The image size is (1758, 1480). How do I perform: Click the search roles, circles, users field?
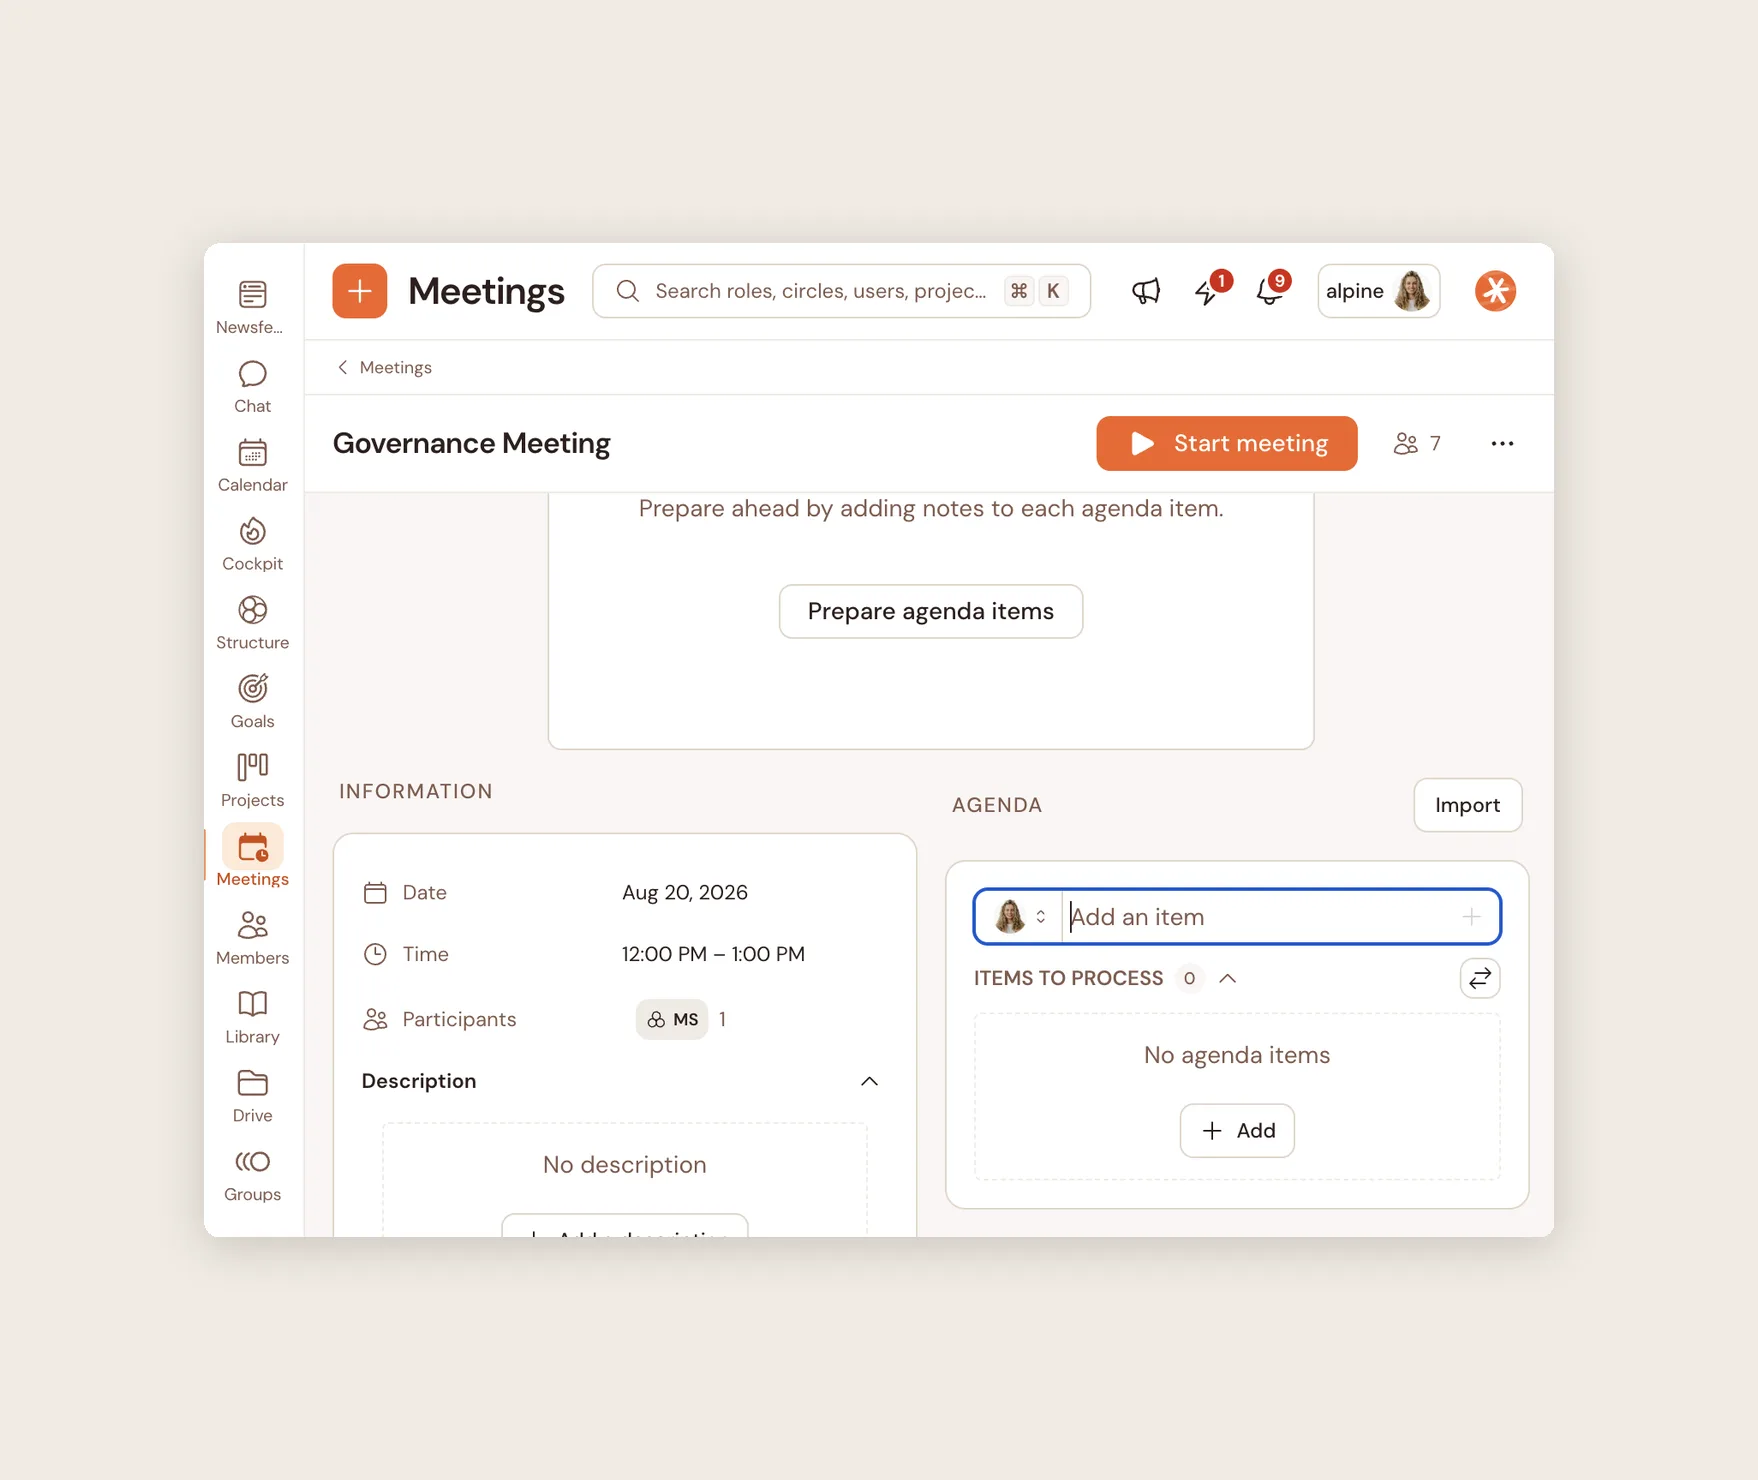point(841,291)
